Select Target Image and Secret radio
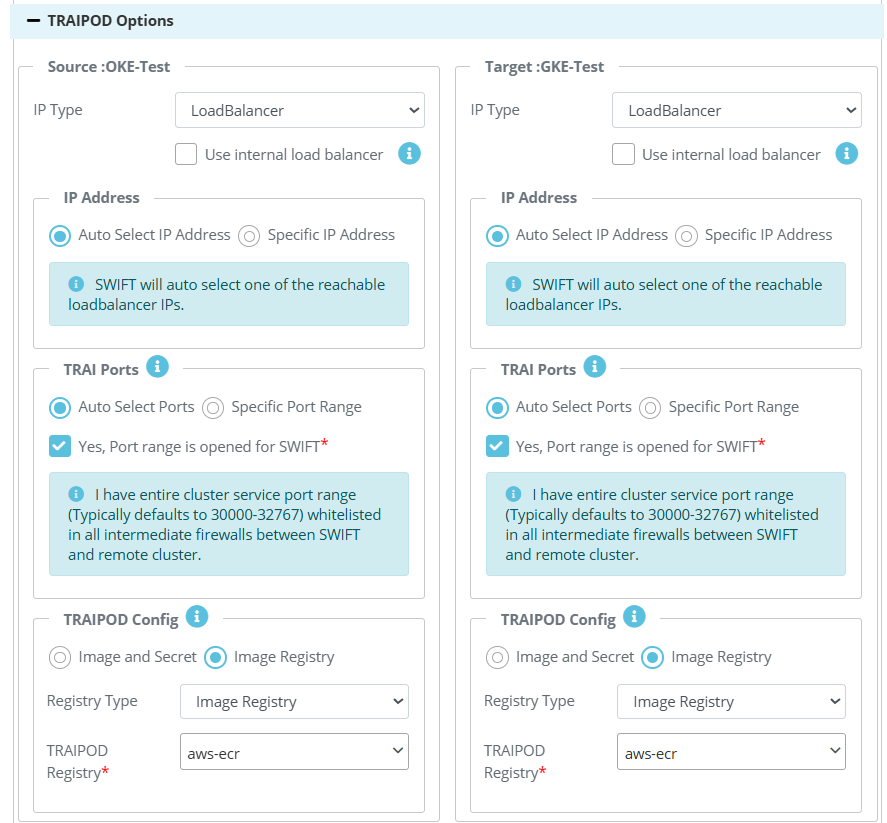The height and width of the screenshot is (823, 887). tap(497, 658)
